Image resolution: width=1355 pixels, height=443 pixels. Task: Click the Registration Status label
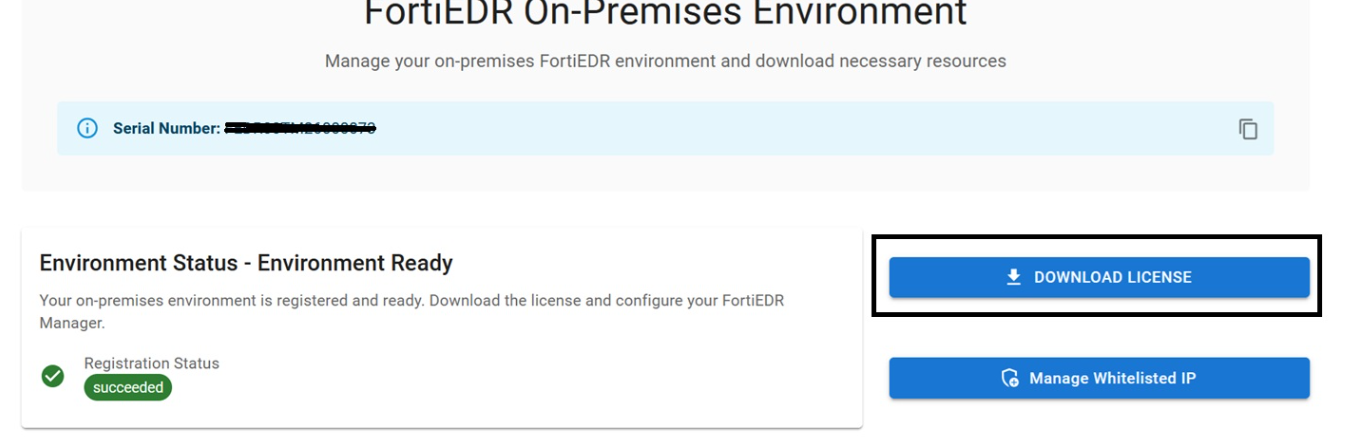(151, 363)
